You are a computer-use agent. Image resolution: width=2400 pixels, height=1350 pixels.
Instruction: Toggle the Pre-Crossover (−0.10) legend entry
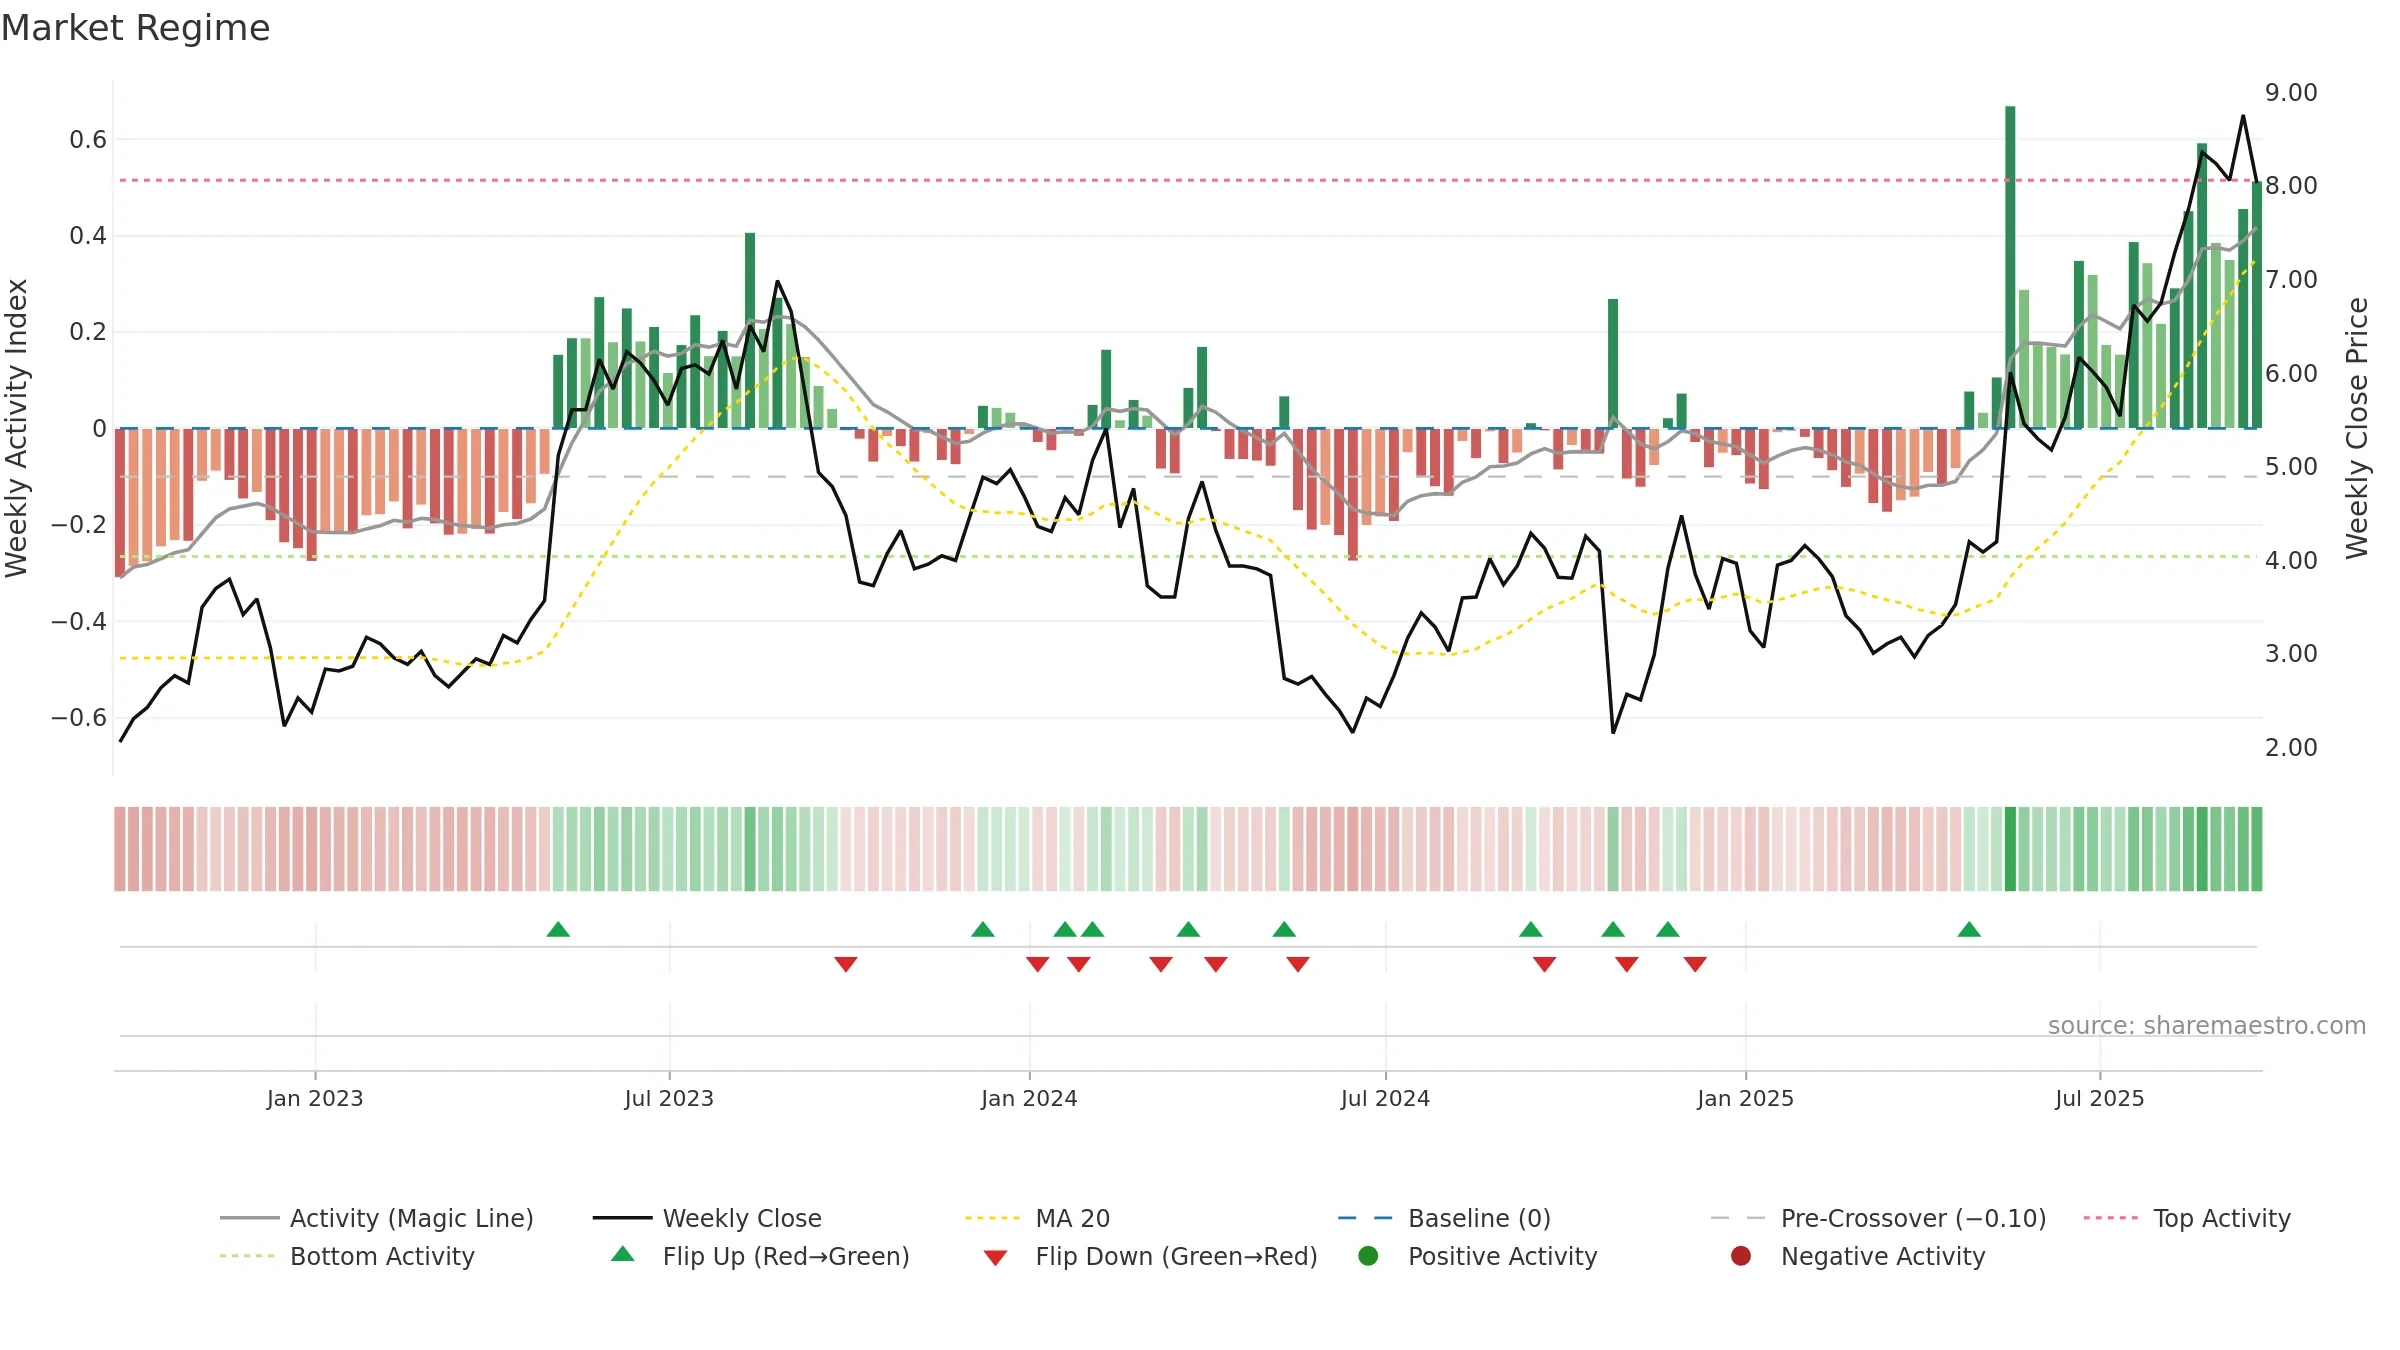(x=1878, y=1218)
